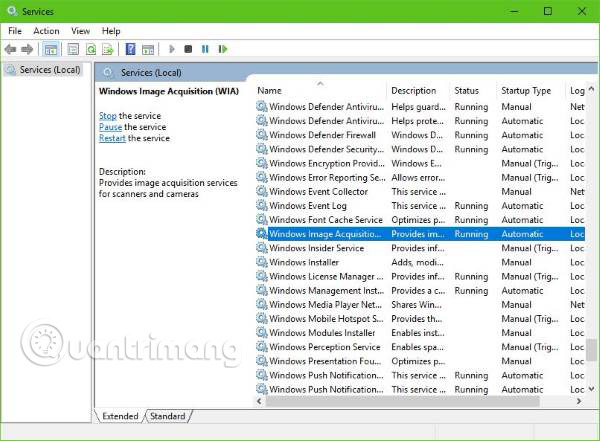Viewport: 600px width, 441px height.
Task: Click gear icon of Windows Installer row
Action: pos(262,262)
